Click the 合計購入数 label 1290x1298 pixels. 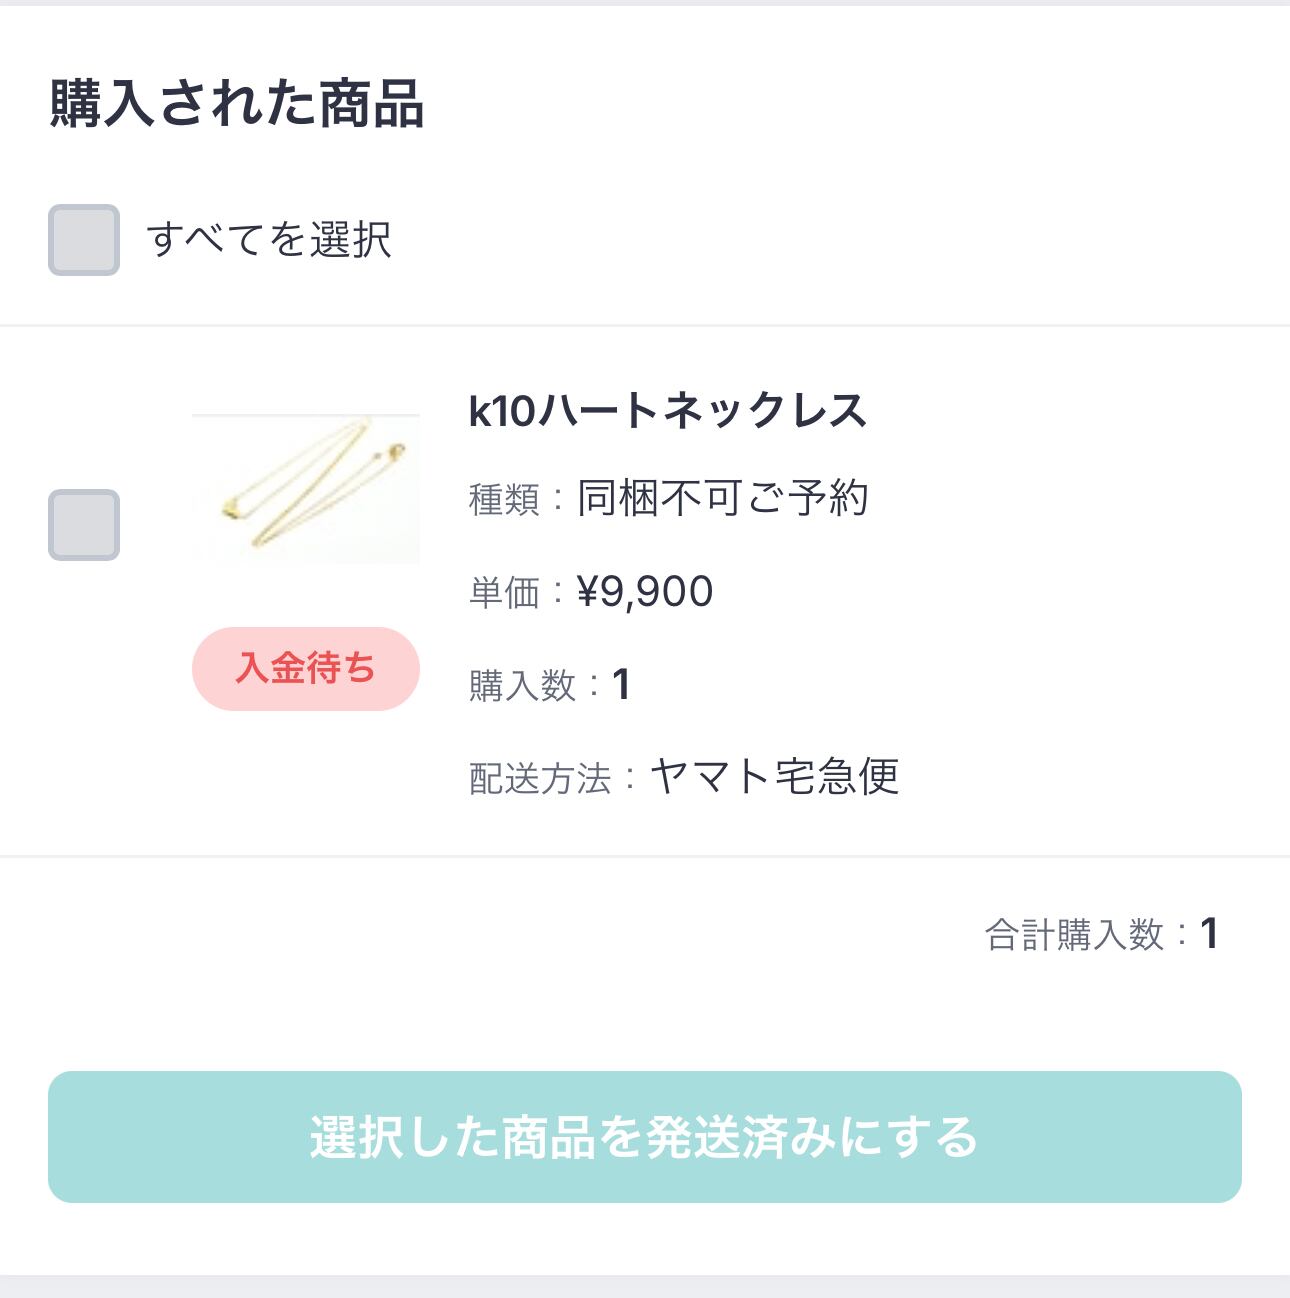click(1074, 935)
